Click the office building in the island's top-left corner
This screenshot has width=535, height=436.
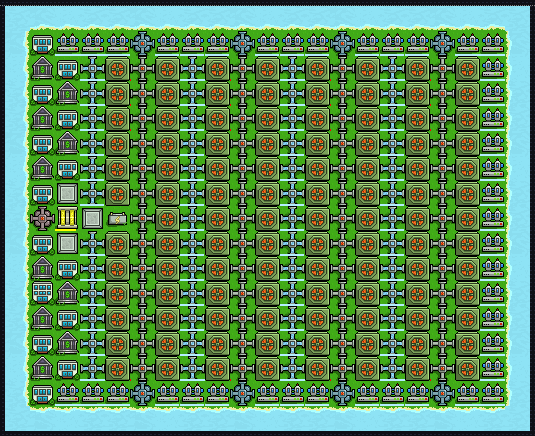coord(42,44)
